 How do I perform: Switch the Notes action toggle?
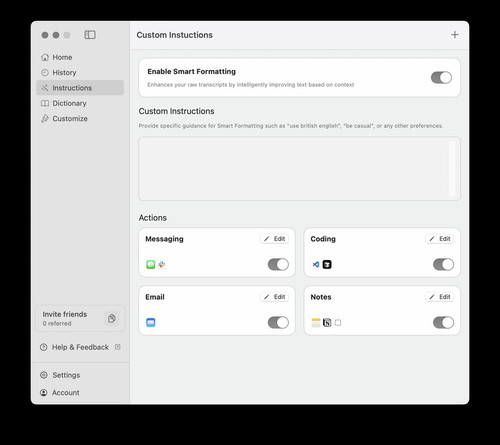pyautogui.click(x=443, y=322)
